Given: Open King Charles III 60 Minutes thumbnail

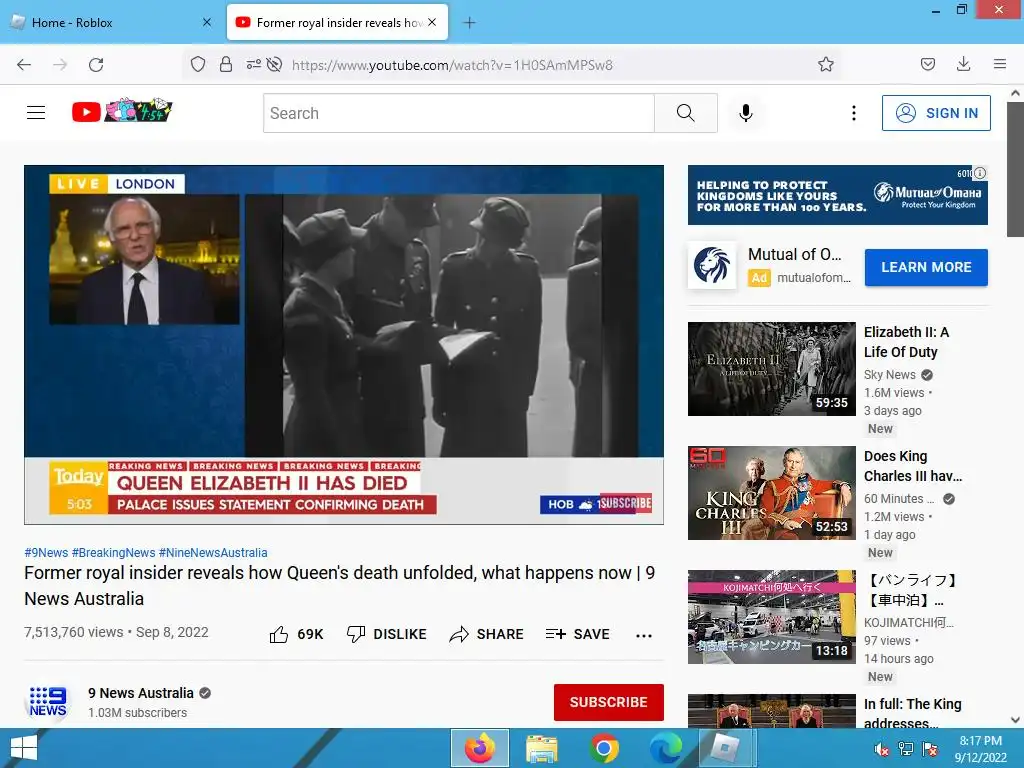Looking at the screenshot, I should click(x=771, y=493).
